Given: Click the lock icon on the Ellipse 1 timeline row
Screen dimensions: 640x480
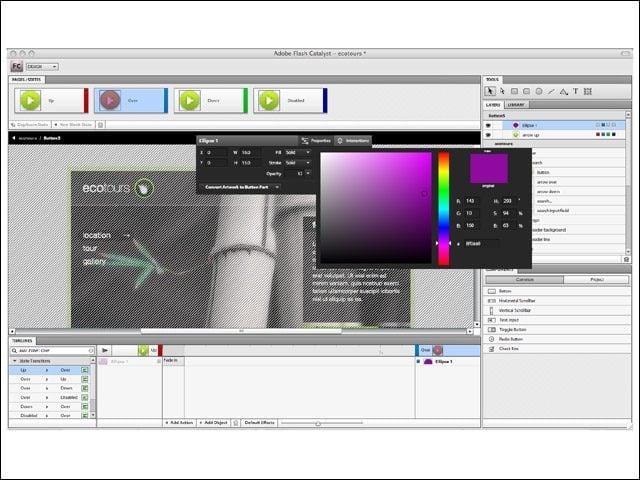Looking at the screenshot, I should pyautogui.click(x=159, y=362).
